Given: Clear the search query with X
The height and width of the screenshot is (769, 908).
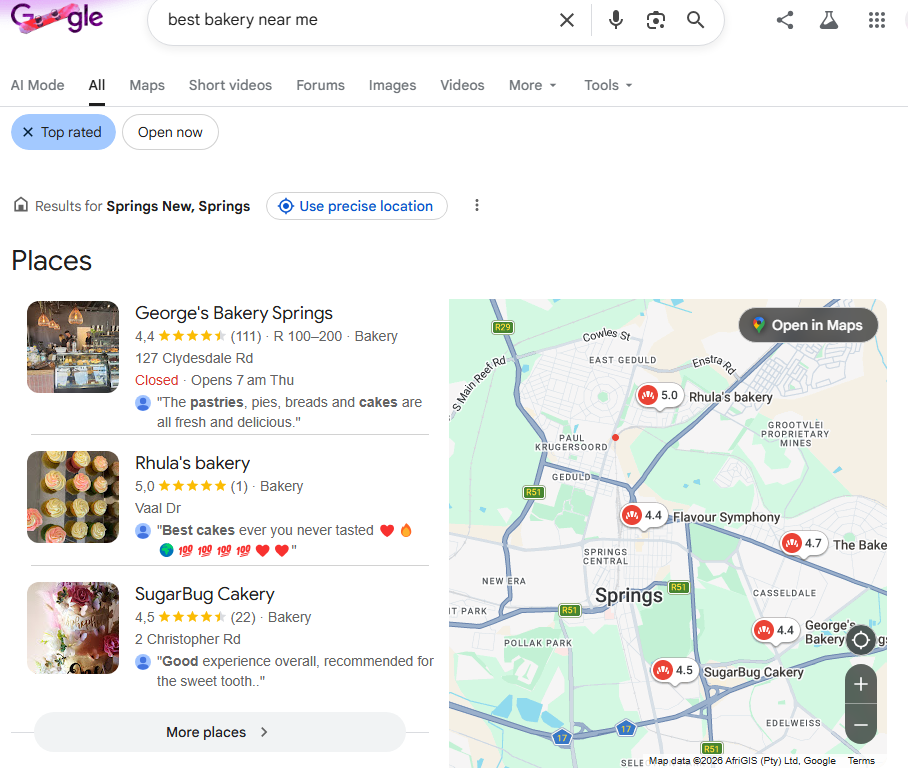Looking at the screenshot, I should pos(567,20).
